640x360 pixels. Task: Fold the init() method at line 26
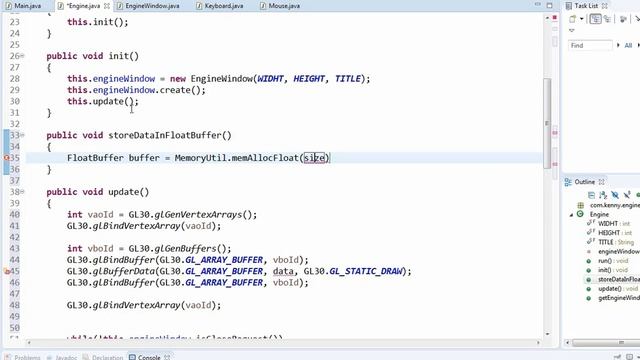[22, 56]
